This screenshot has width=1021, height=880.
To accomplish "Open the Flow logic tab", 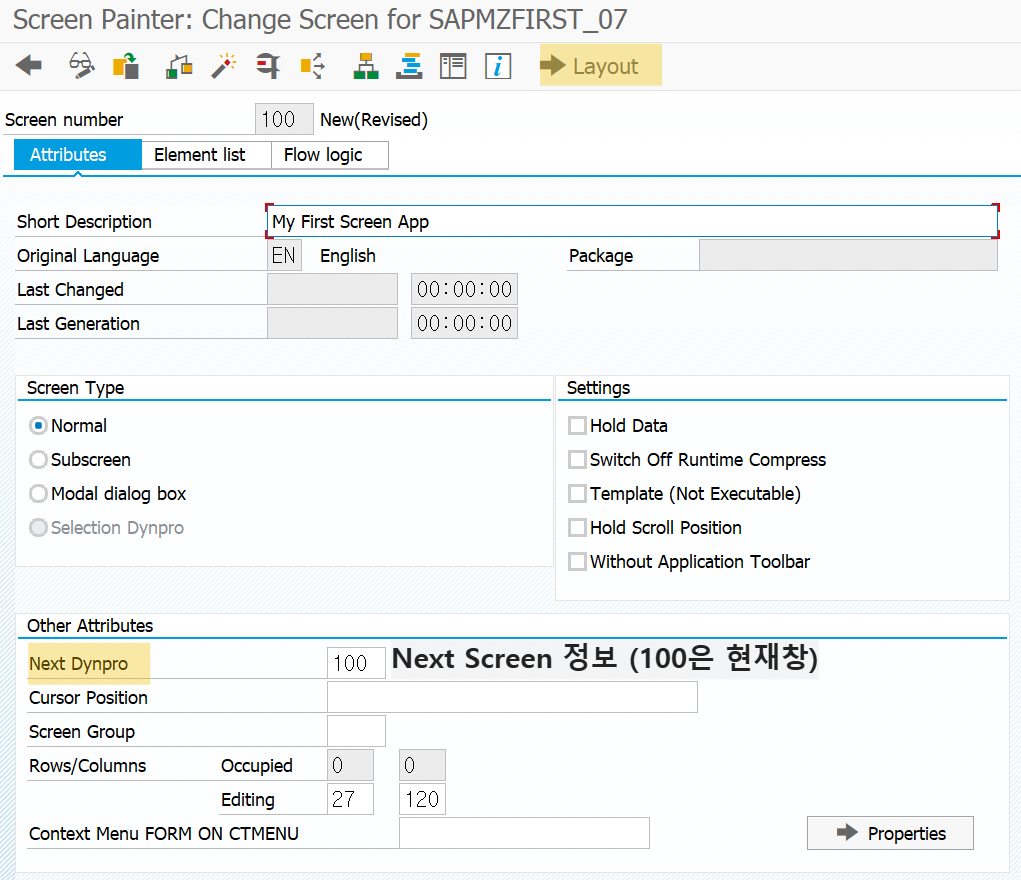I will 329,154.
